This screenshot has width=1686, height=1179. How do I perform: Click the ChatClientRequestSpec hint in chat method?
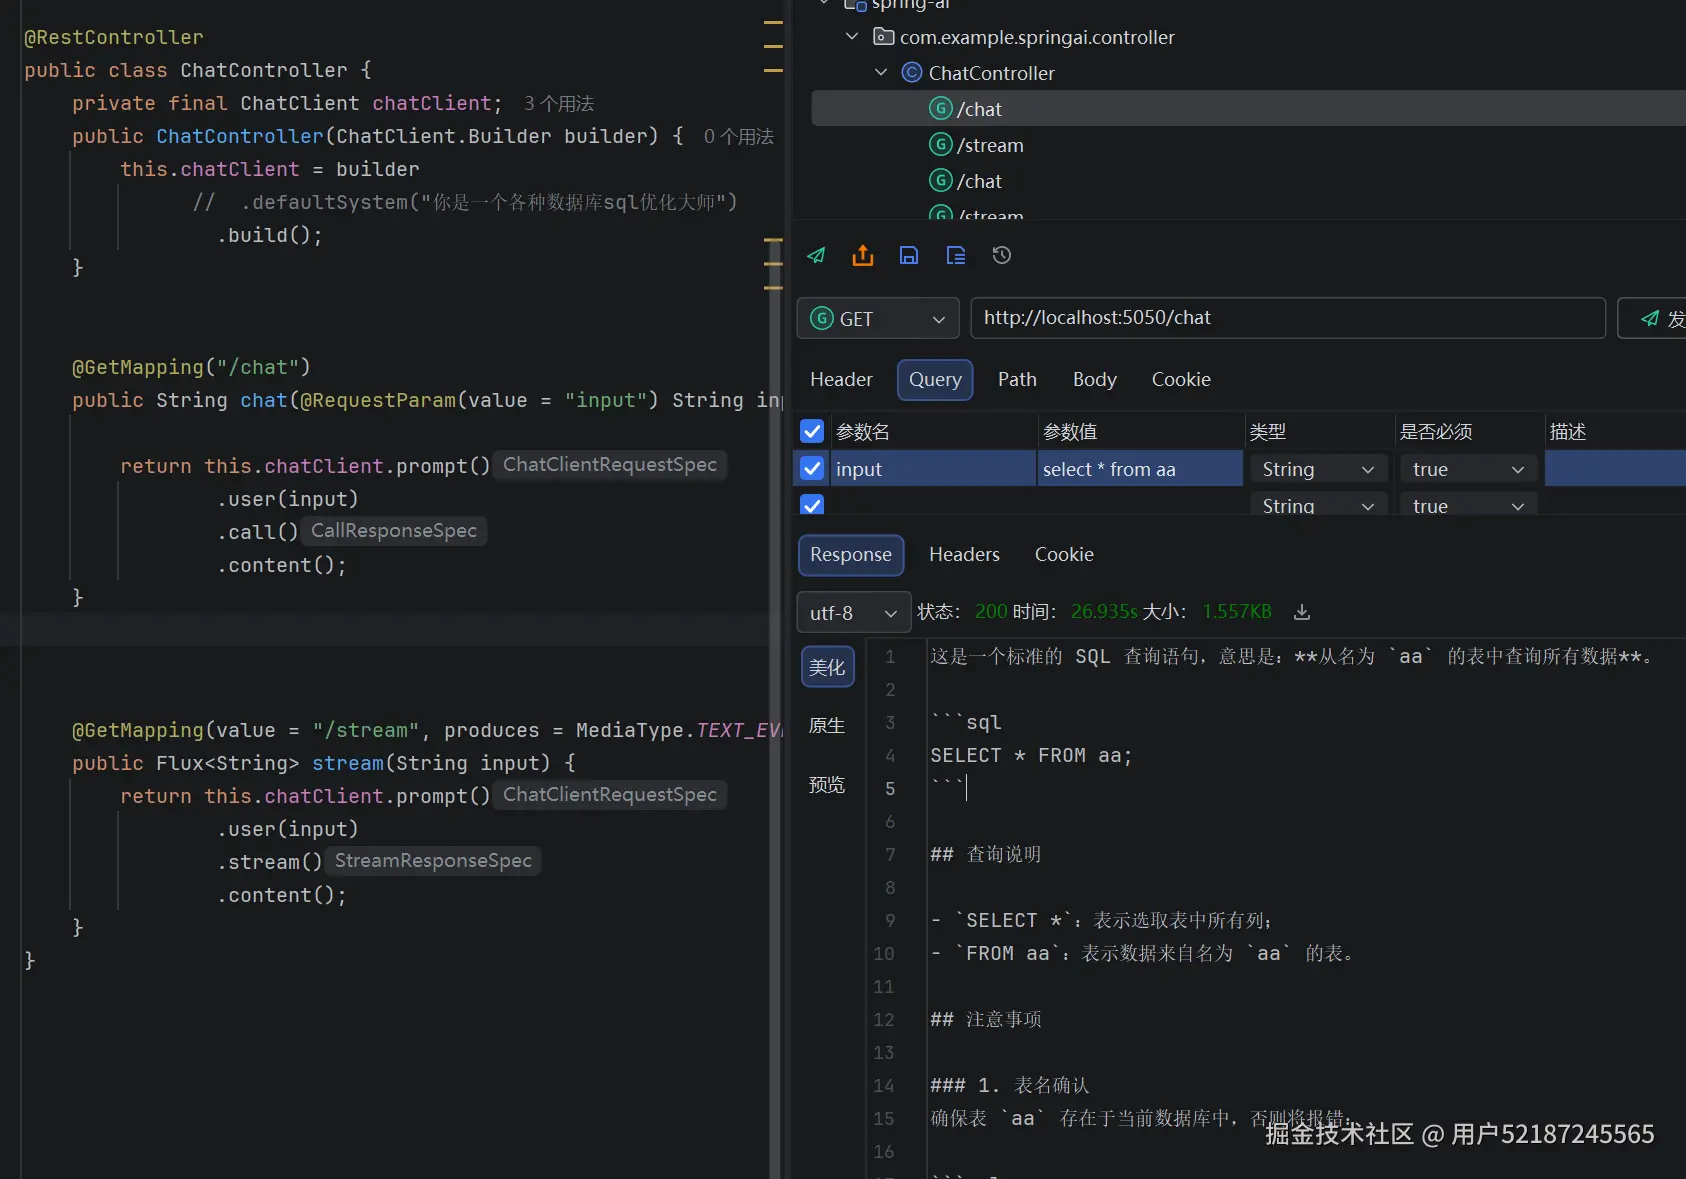610,465
